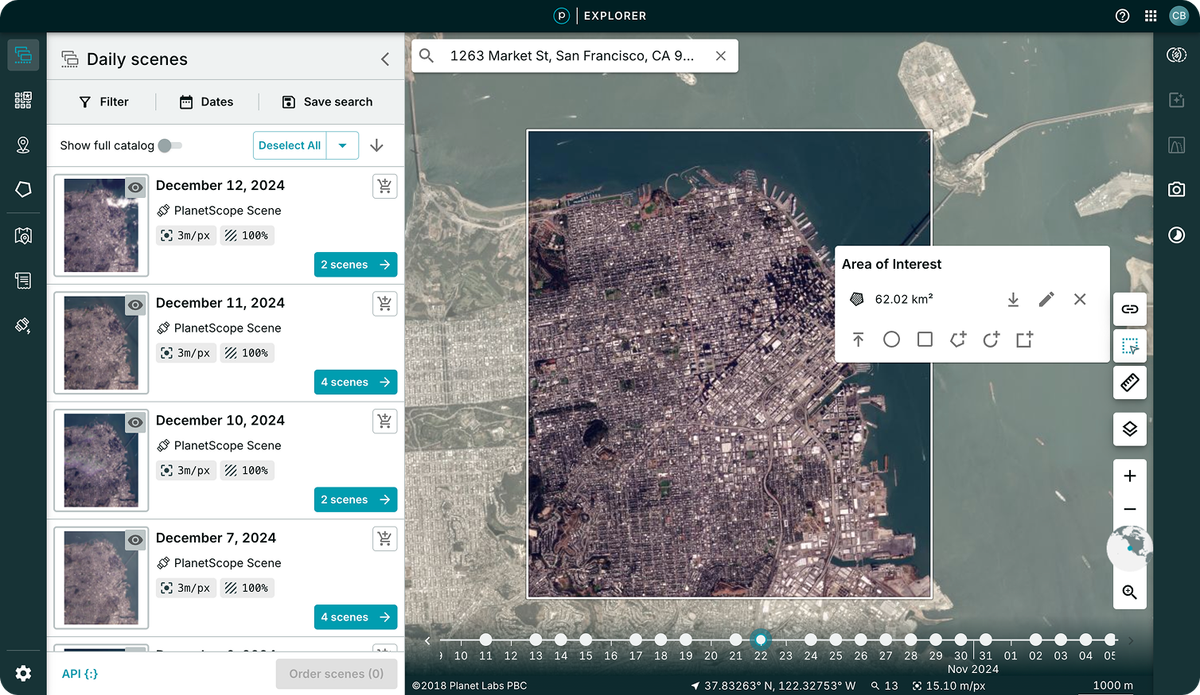Image resolution: width=1200 pixels, height=695 pixels.
Task: Click the location pin icon in the sidebar
Action: click(x=22, y=144)
